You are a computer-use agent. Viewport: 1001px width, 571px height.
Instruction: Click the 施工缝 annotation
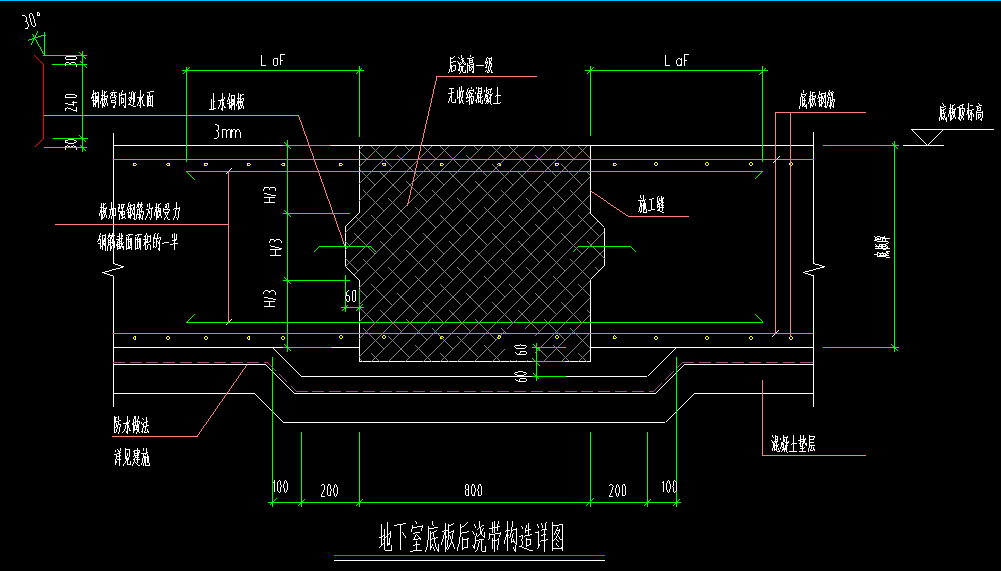pyautogui.click(x=651, y=205)
